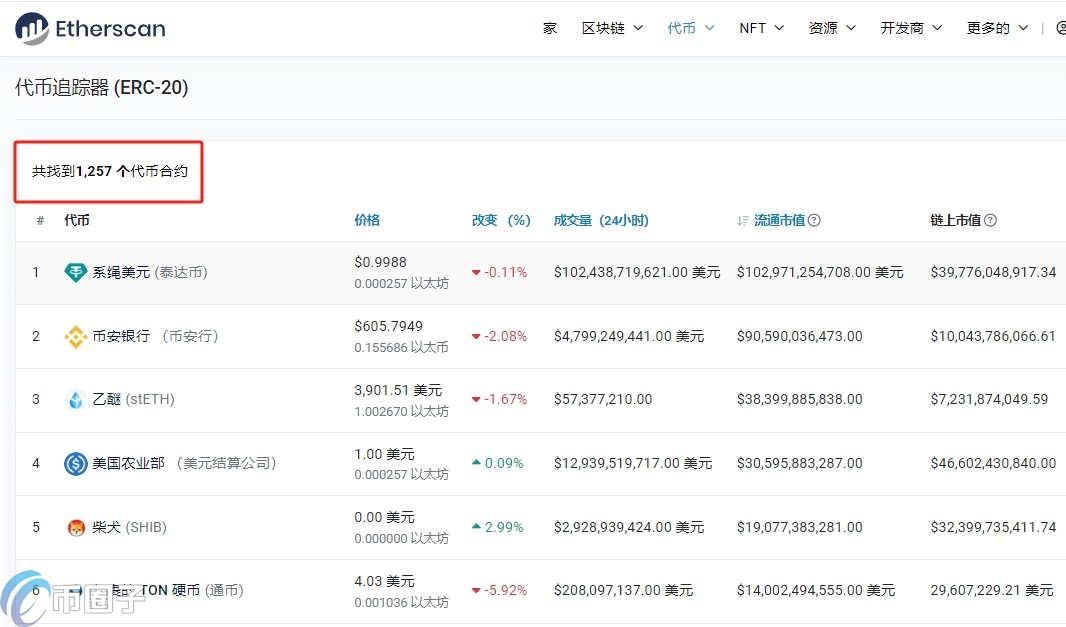
Task: Click the stETH droplet icon
Action: (x=74, y=399)
